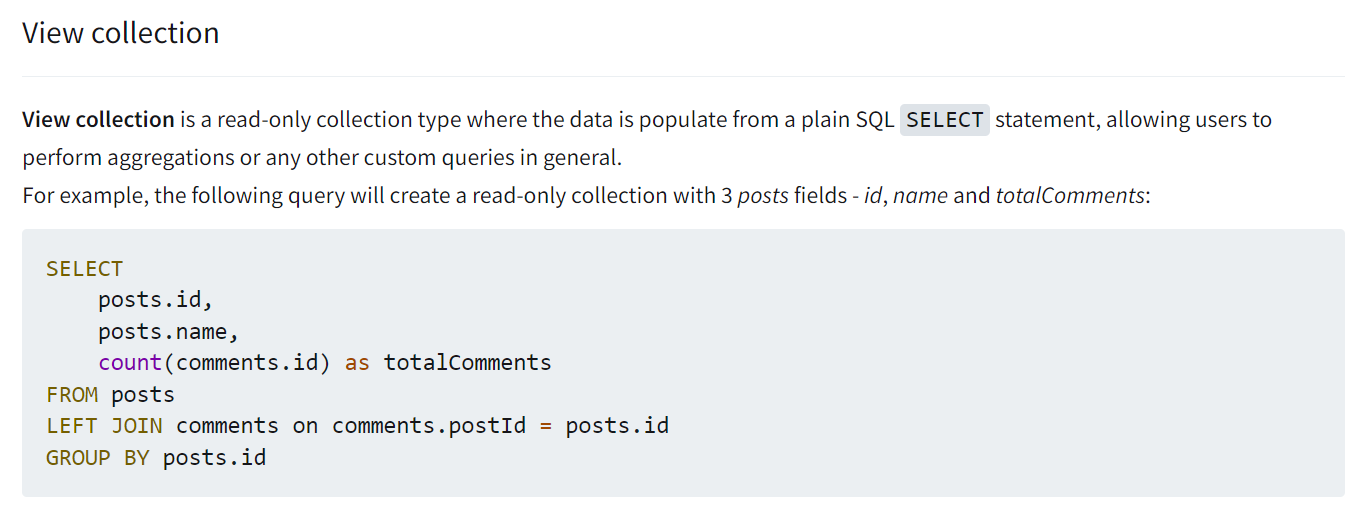The width and height of the screenshot is (1365, 517).
Task: Click the italic "posts" word in description
Action: pyautogui.click(x=763, y=195)
